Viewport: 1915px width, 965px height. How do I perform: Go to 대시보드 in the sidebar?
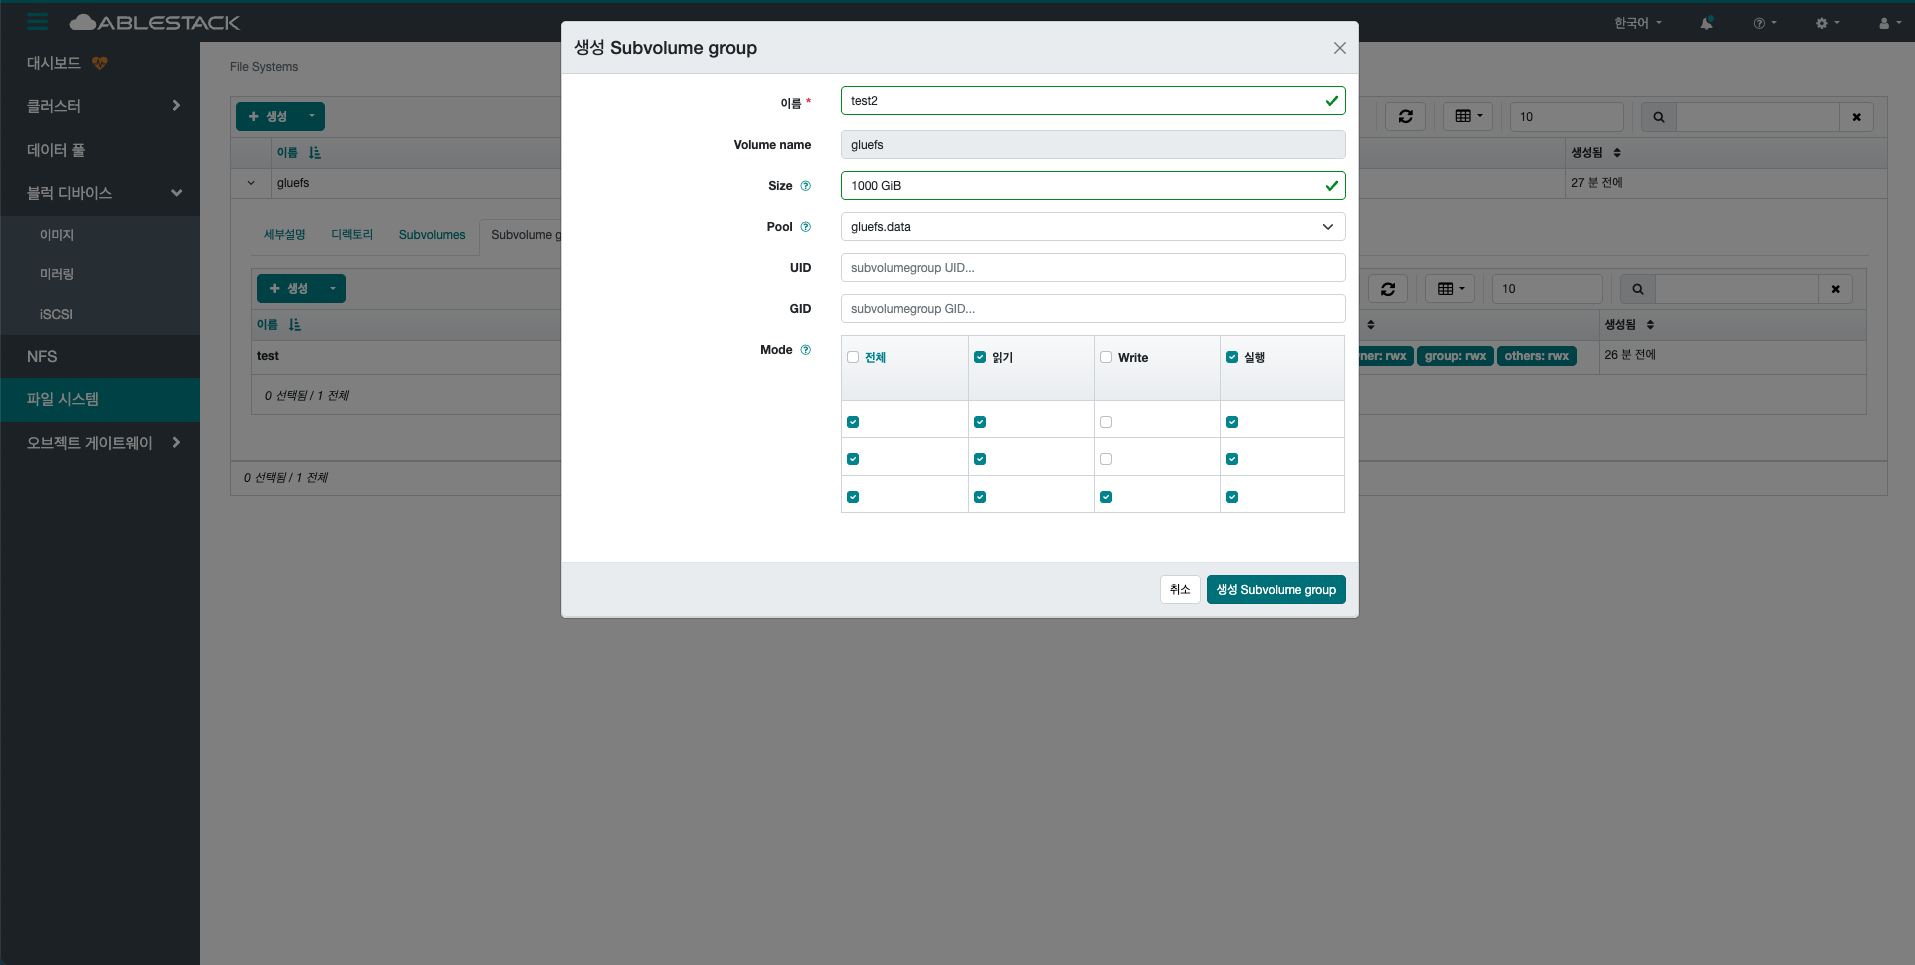click(x=54, y=63)
